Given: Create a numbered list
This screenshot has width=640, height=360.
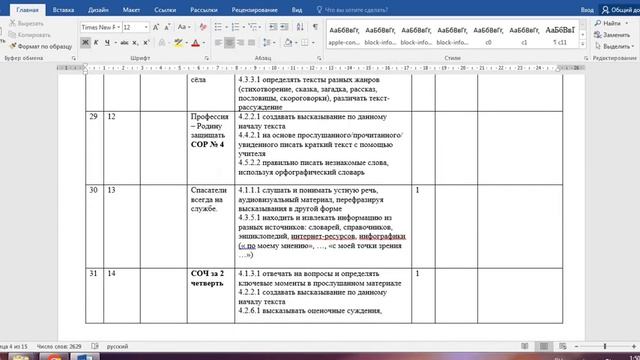Looking at the screenshot, I should (236, 27).
